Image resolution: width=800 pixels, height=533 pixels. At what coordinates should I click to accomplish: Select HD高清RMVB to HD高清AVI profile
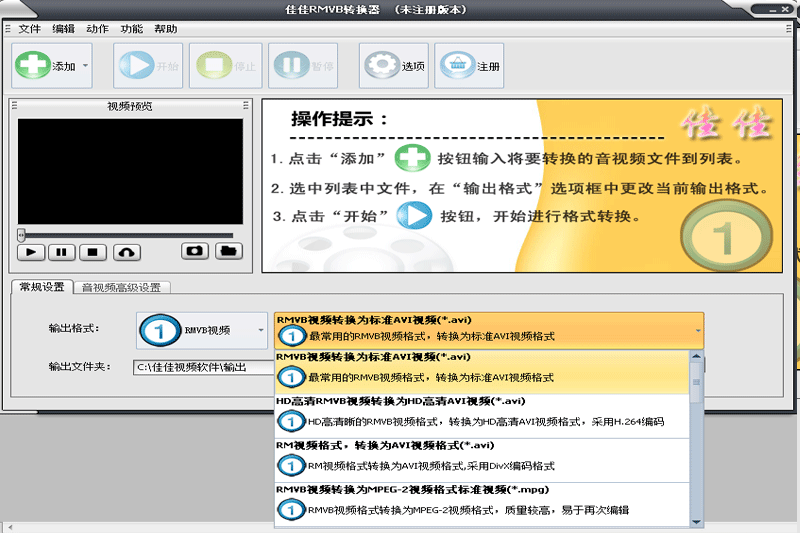pos(482,416)
